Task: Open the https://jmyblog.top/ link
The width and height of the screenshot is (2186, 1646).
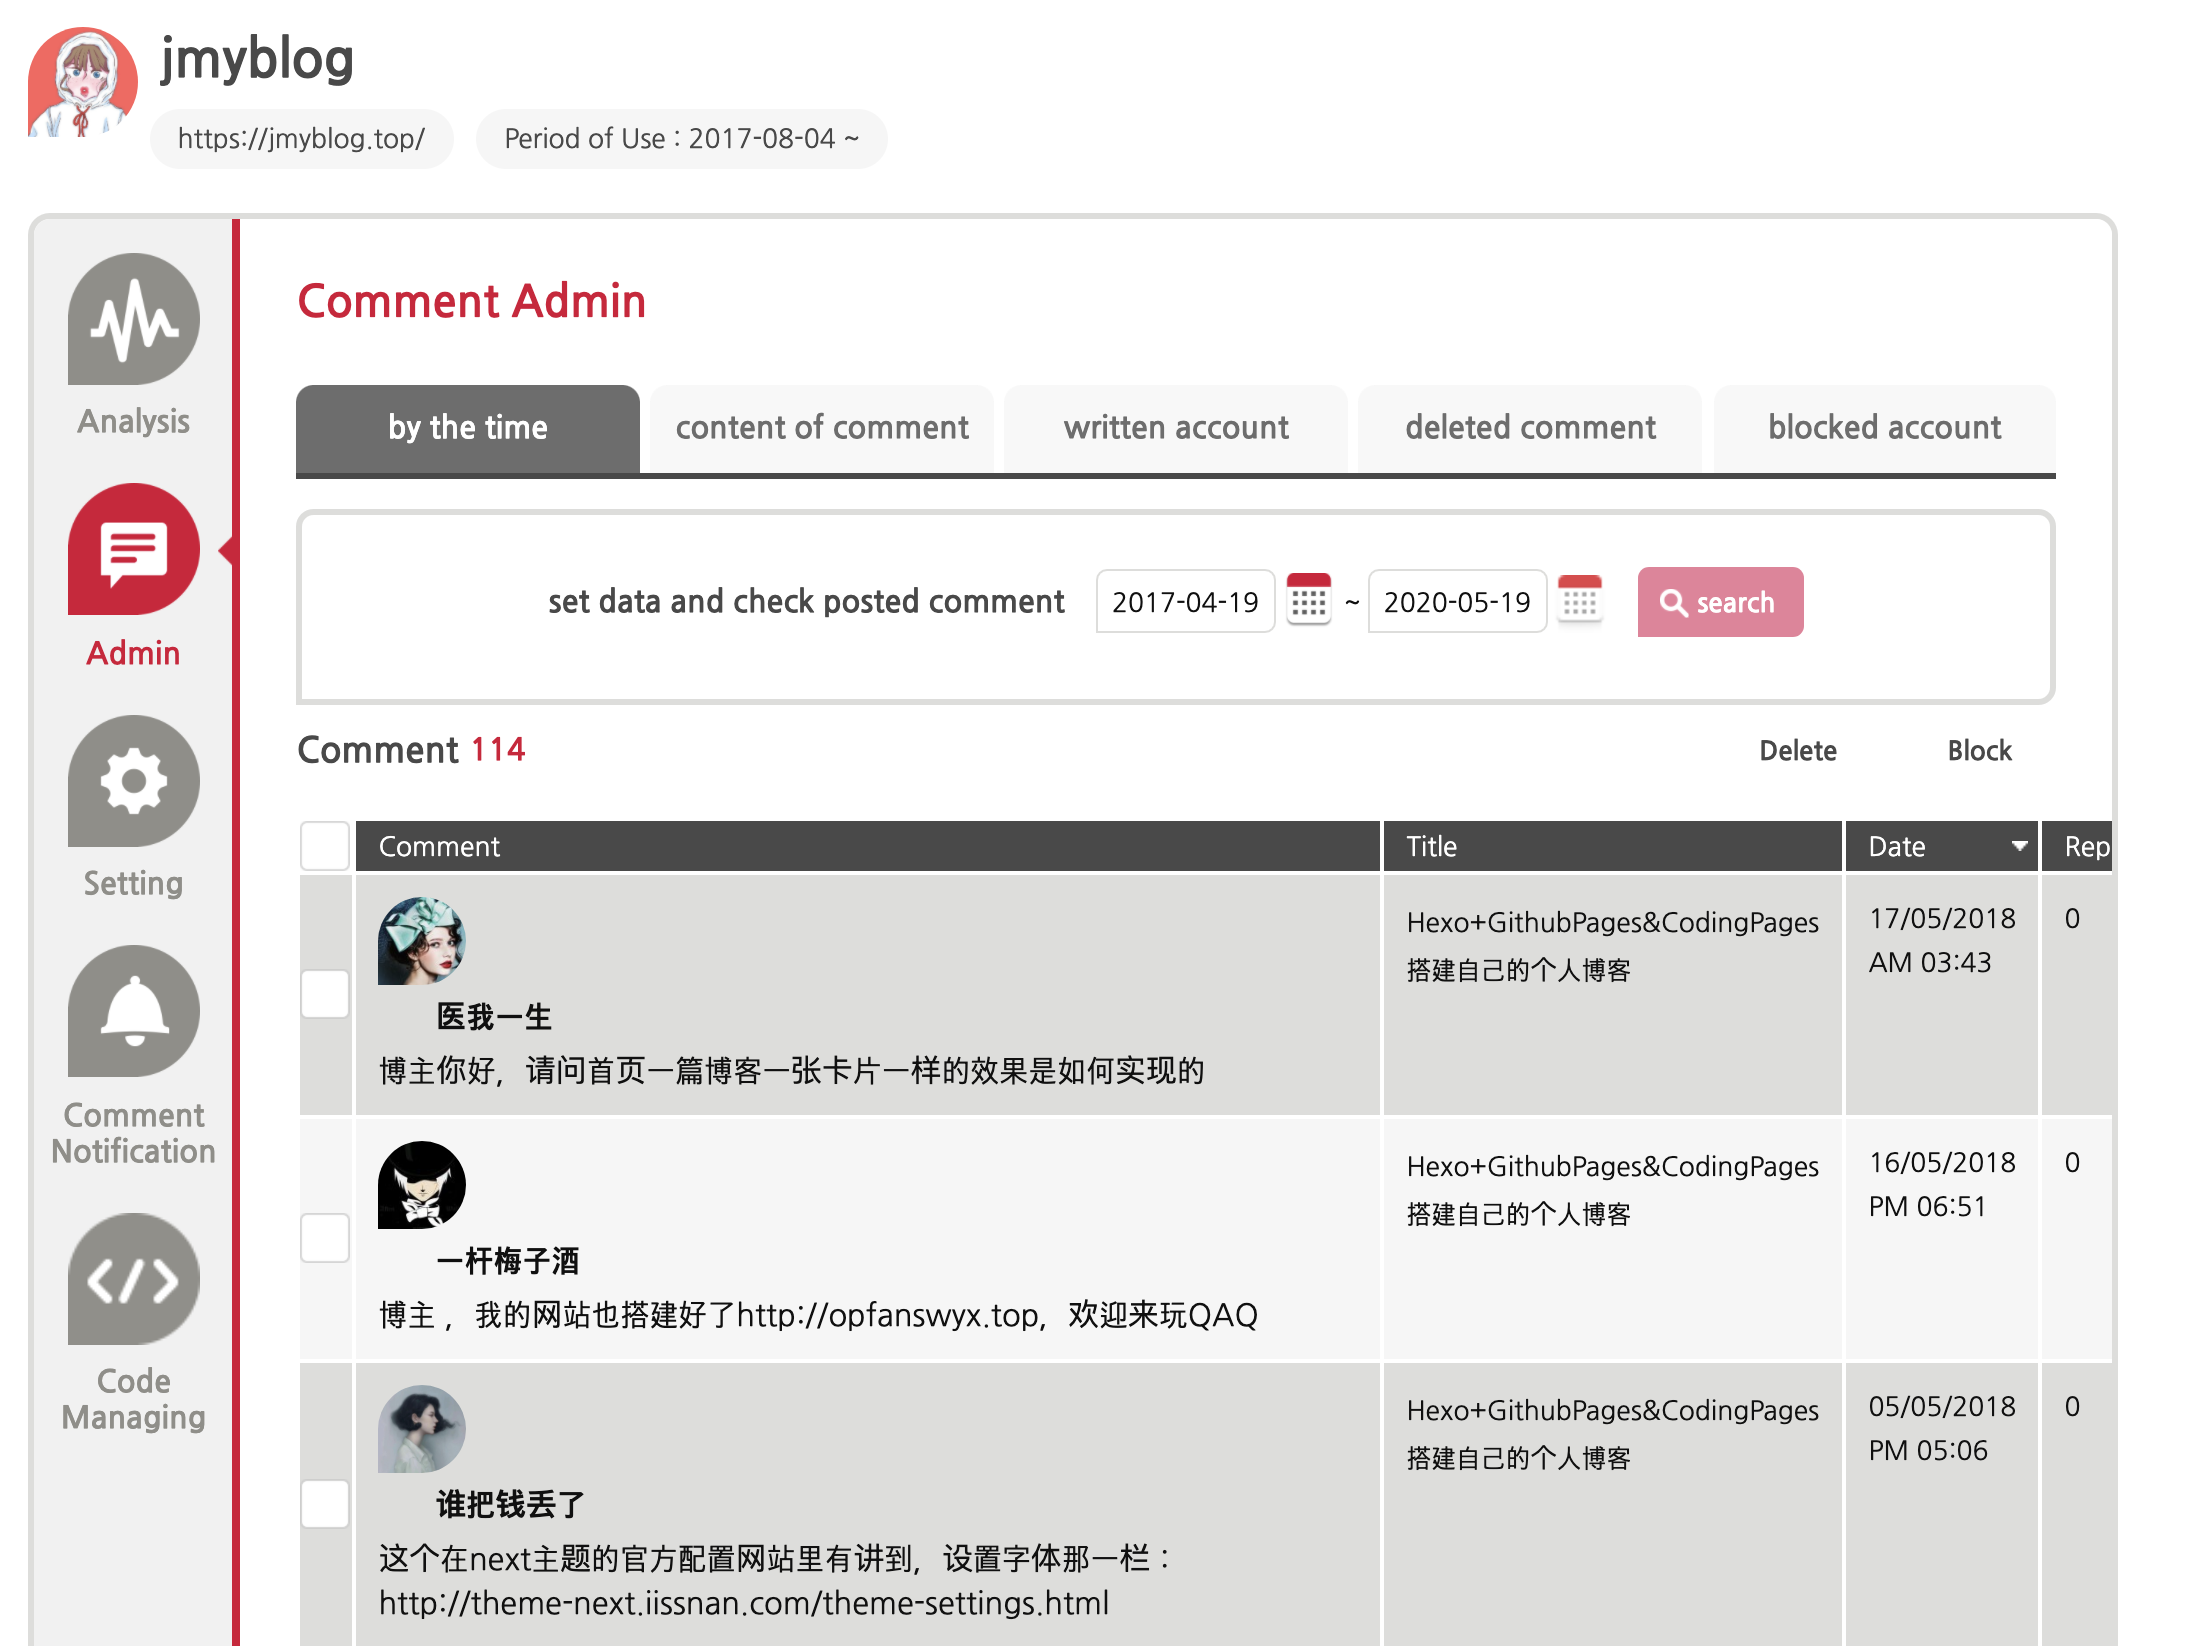Action: [301, 139]
